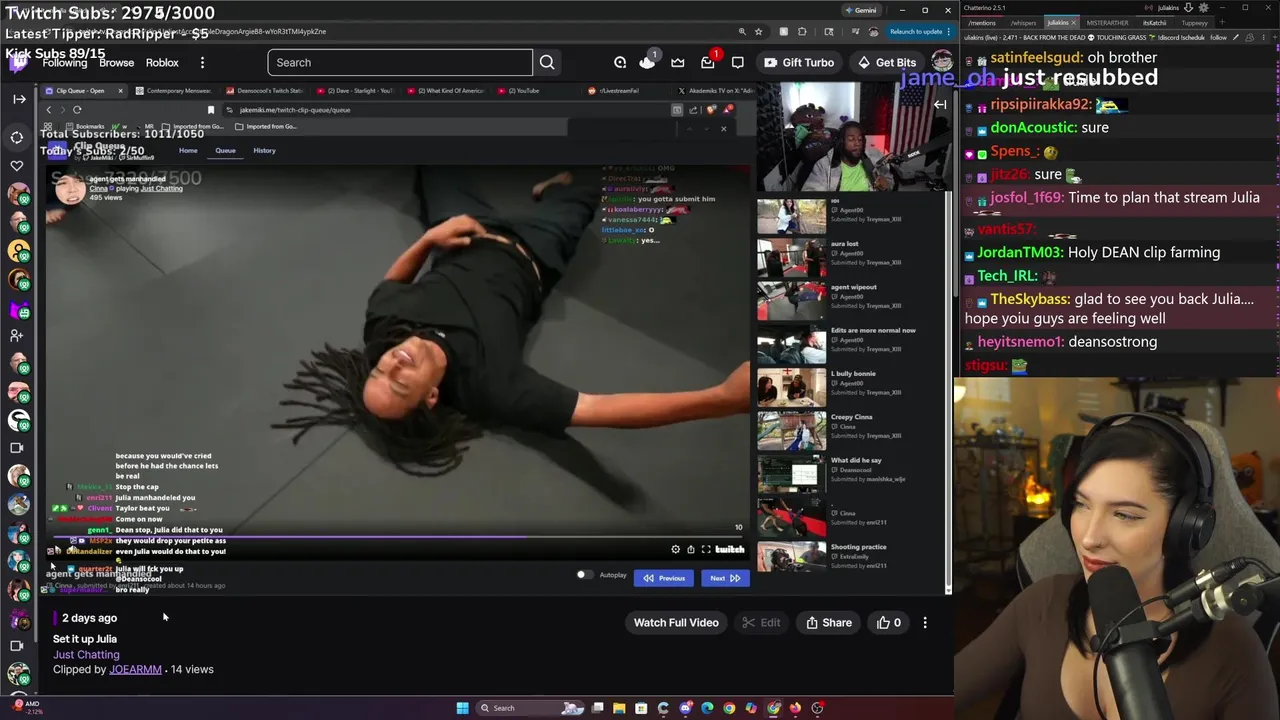Open Twitch Browse section
Screen dimensions: 1280x720
(116, 63)
